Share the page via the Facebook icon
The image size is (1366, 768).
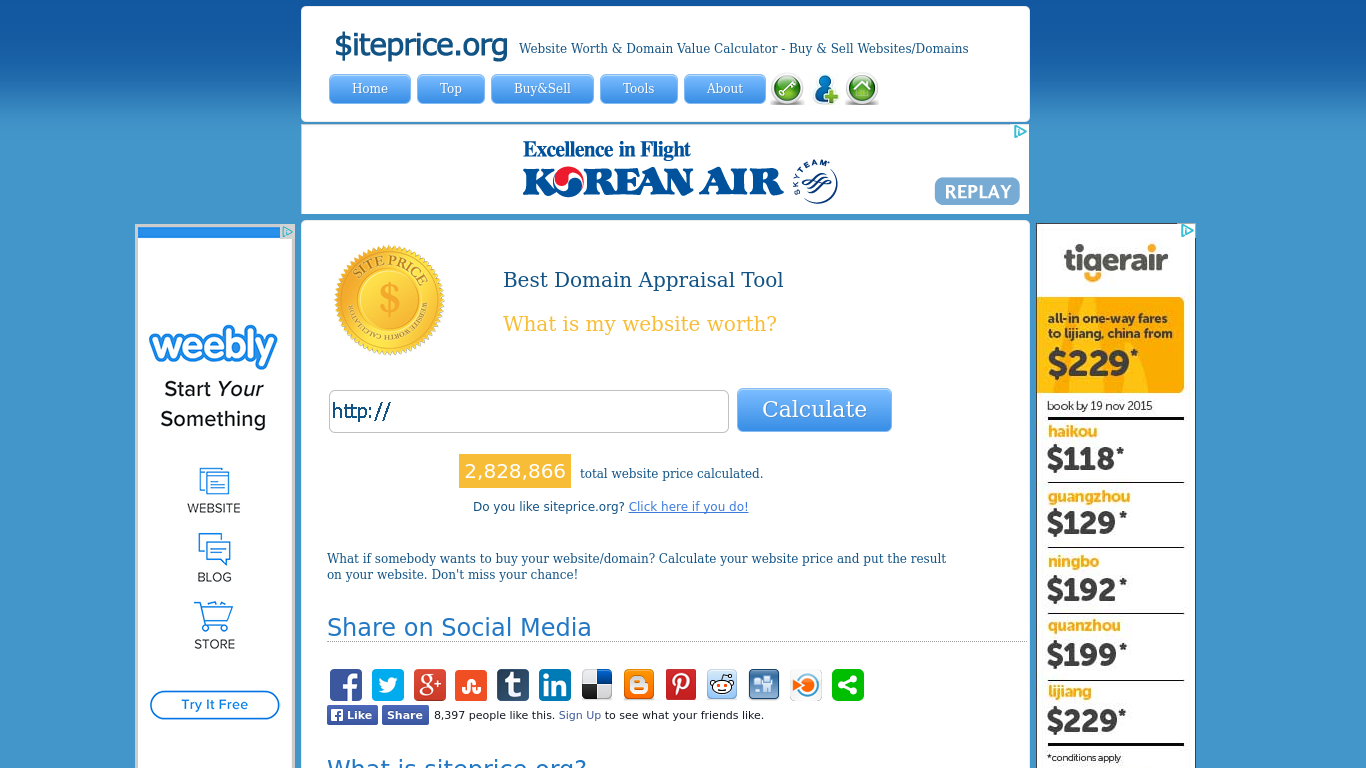point(346,685)
